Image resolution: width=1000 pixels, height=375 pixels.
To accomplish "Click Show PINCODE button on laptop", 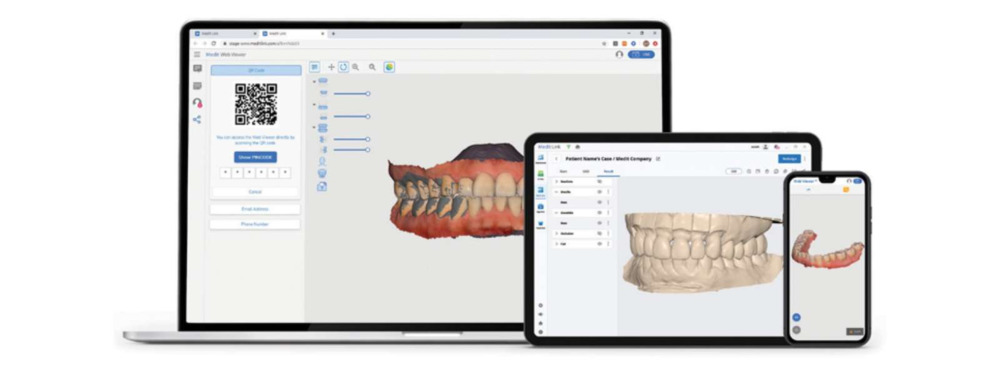I will tap(255, 157).
